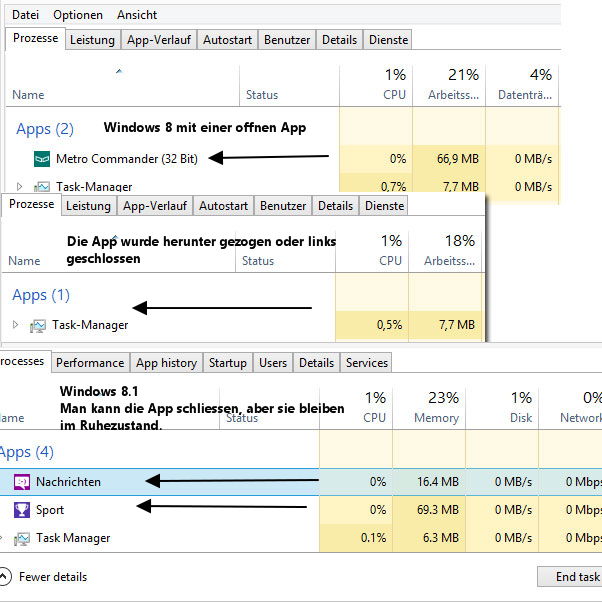Expand Task-Manager row in the Apps (1) window
This screenshot has width=602, height=602.
coord(15,325)
